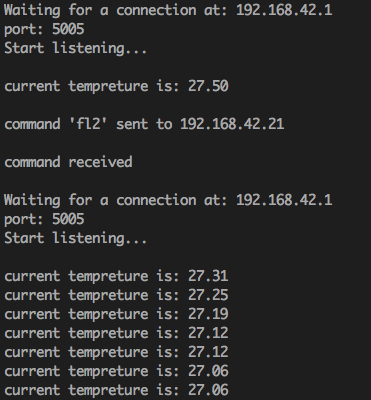
Task: Click the 'command received' line
Action: tap(68, 162)
